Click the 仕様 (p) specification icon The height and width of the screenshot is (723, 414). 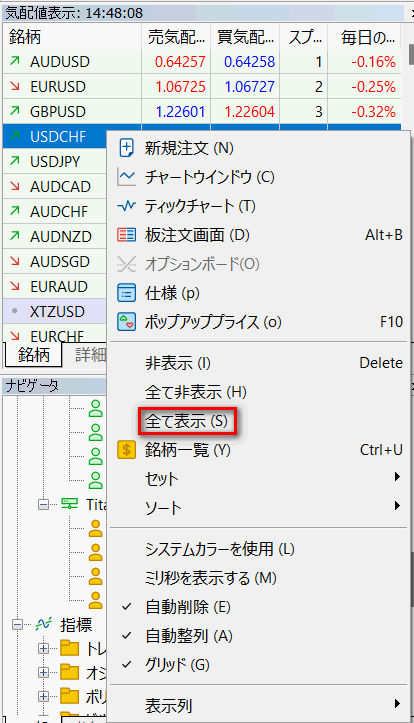click(126, 293)
